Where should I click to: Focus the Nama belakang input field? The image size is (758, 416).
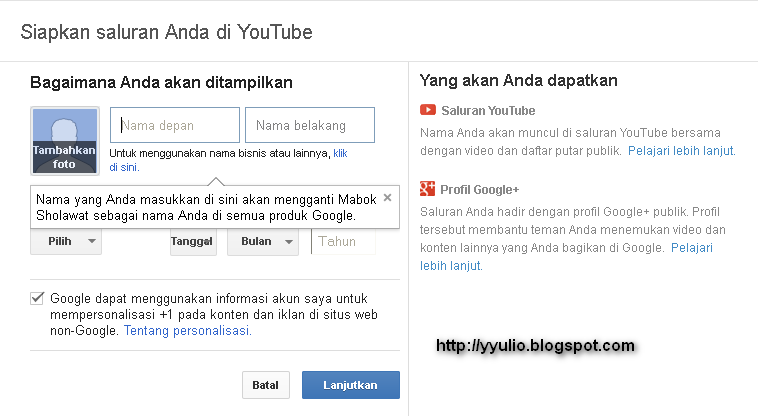tap(310, 125)
